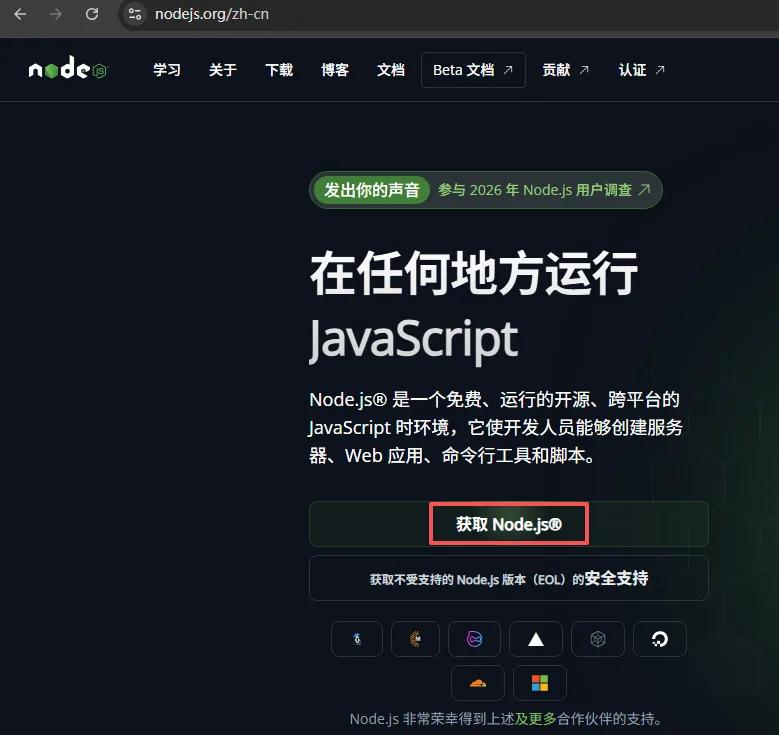Click the browser forward arrow

(56, 14)
